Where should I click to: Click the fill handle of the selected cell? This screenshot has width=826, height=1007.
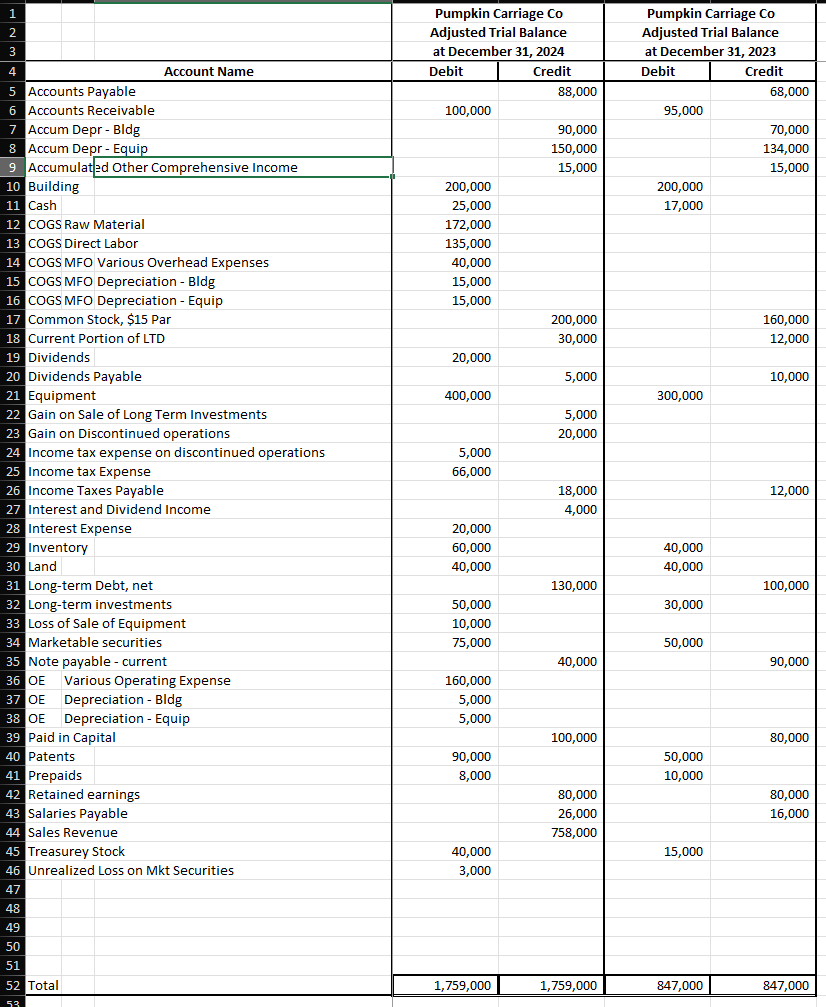392,177
